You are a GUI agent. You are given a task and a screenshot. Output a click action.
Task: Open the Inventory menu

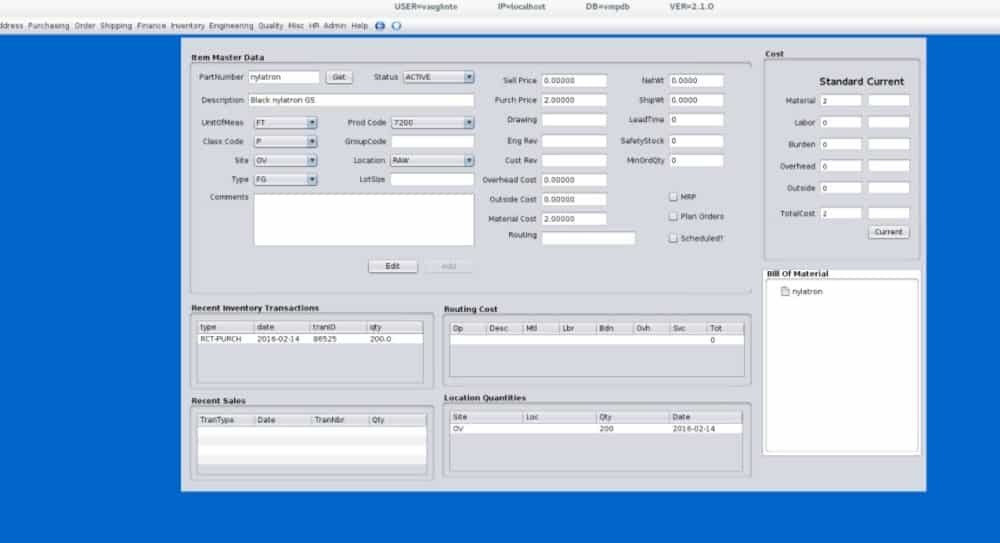coord(187,26)
